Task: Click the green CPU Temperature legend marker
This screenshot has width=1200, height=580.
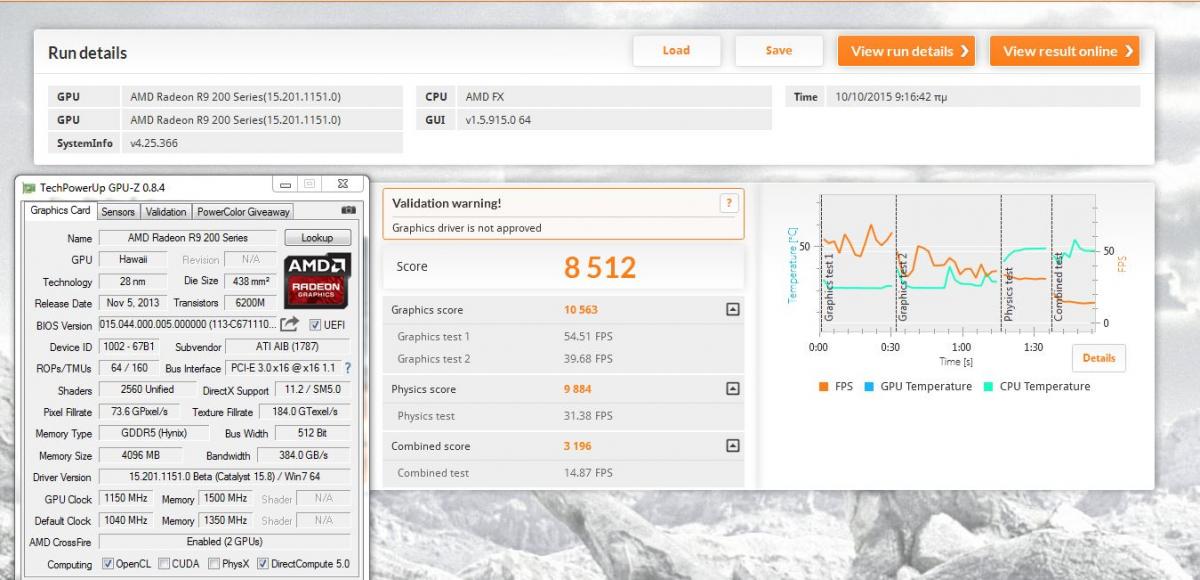Action: pyautogui.click(x=989, y=386)
